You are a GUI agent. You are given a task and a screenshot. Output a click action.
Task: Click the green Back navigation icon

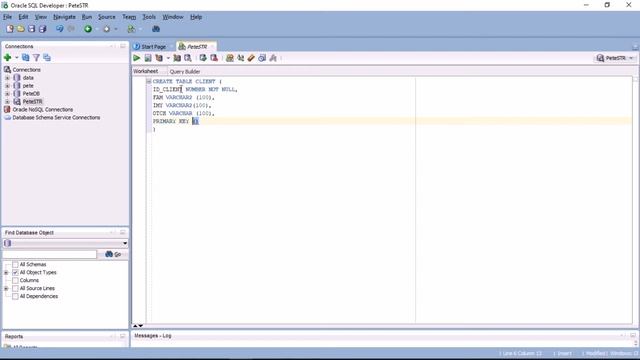coord(88,29)
